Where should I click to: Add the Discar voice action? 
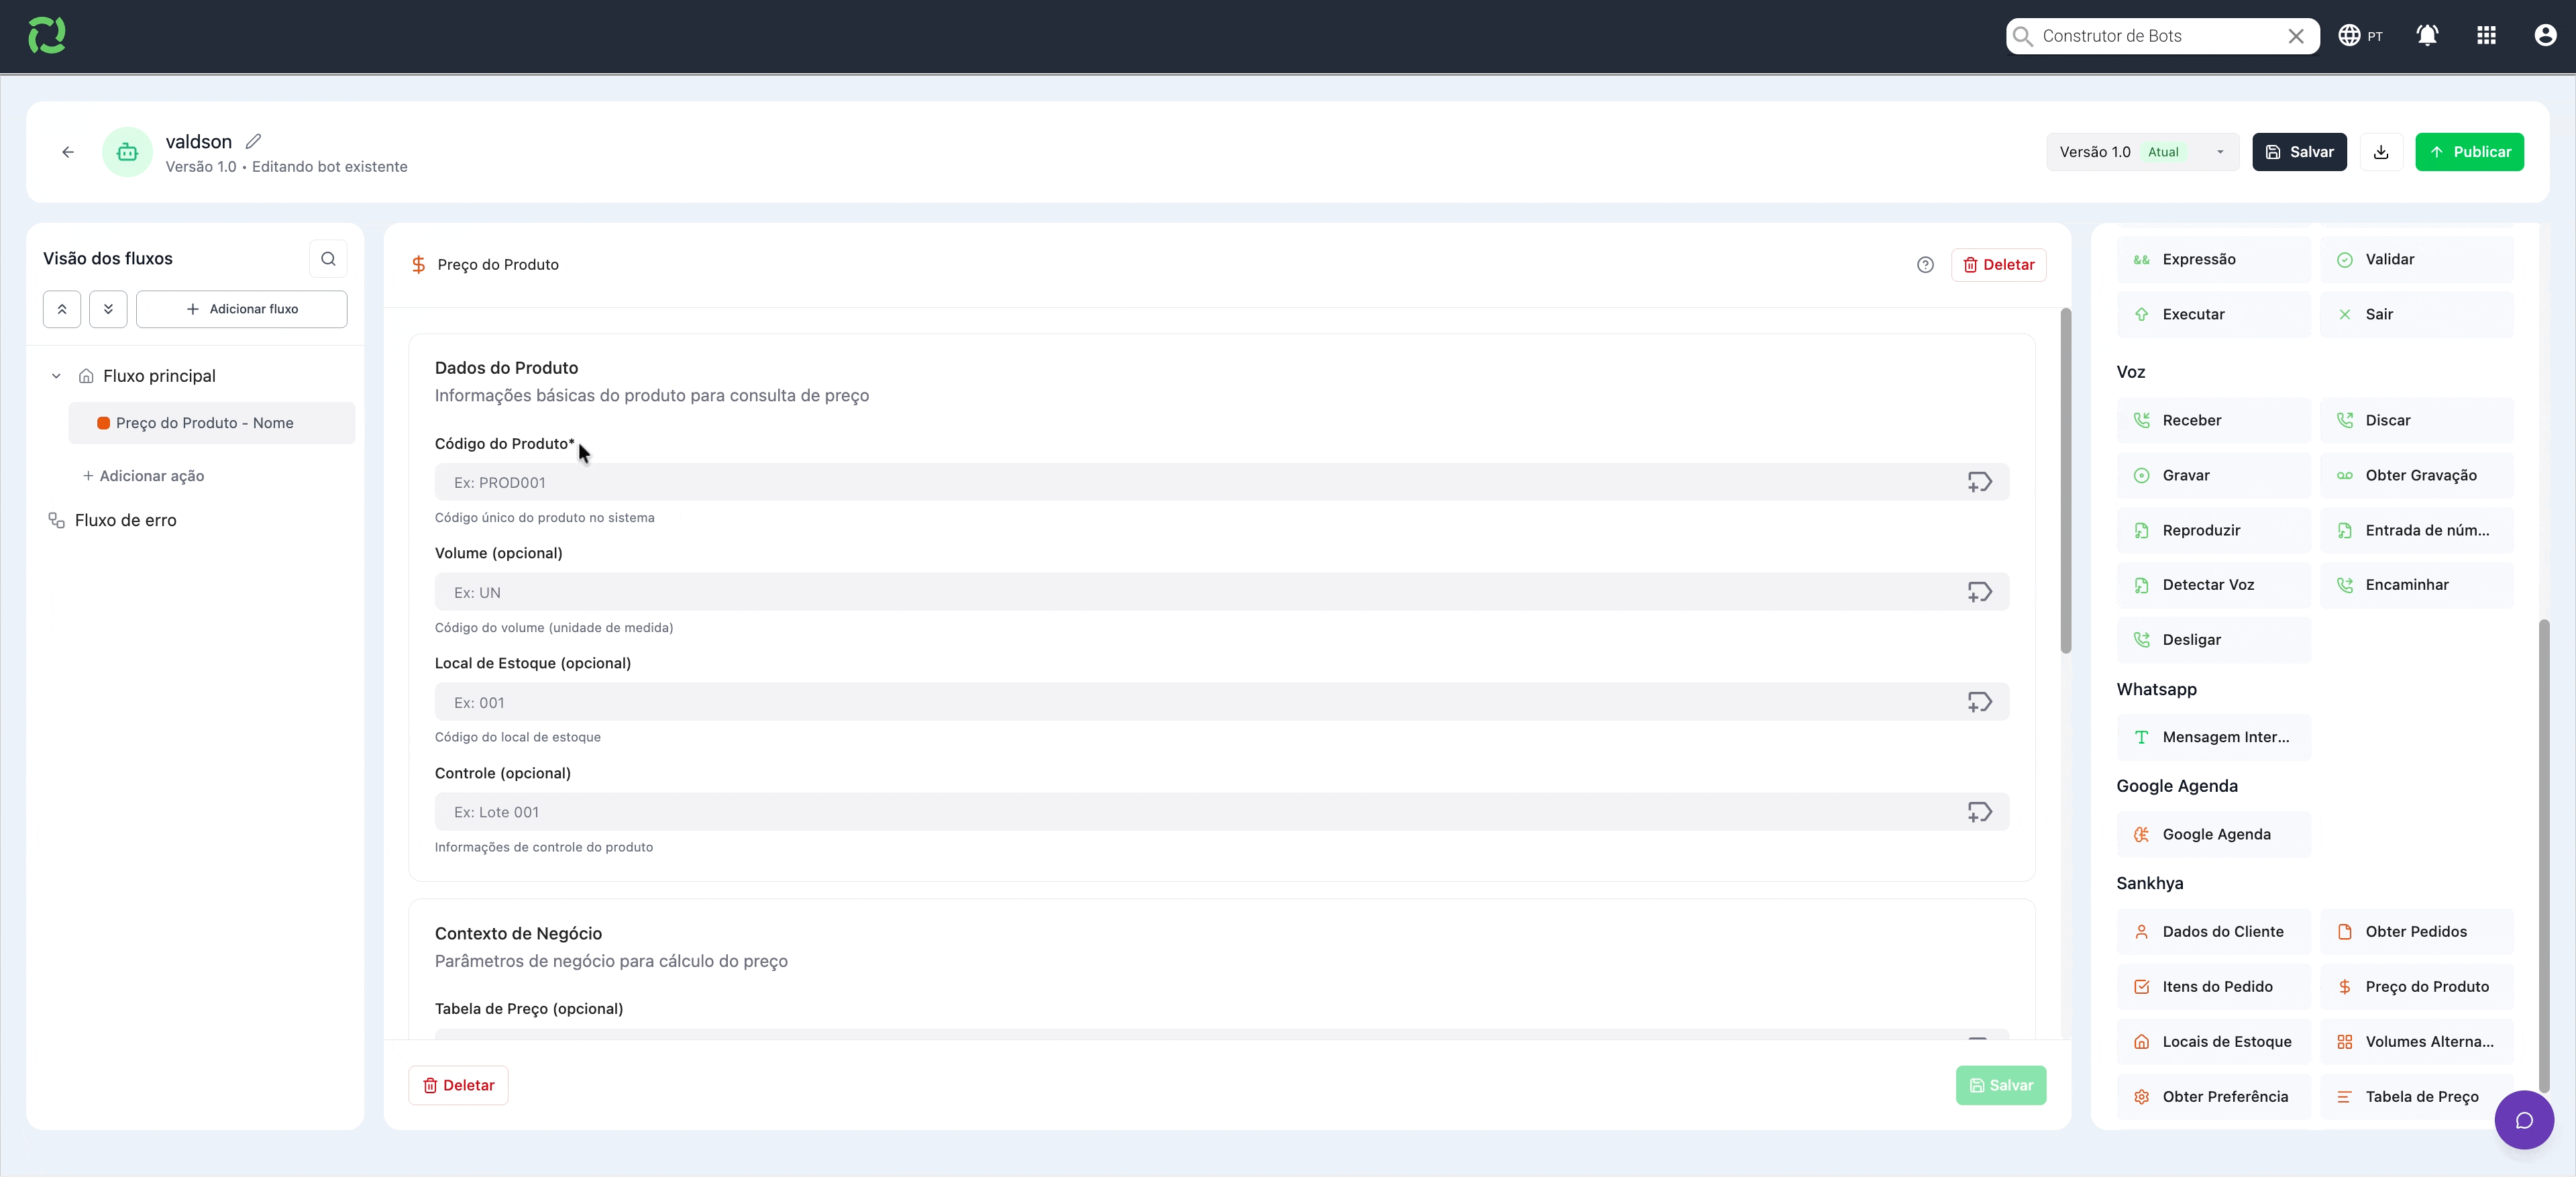(x=2416, y=420)
